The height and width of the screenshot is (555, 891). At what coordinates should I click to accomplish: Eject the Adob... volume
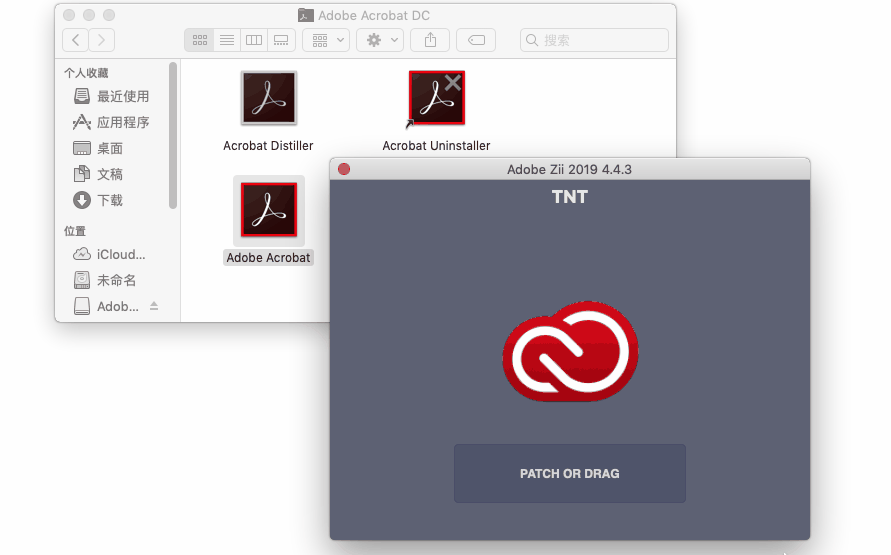154,306
